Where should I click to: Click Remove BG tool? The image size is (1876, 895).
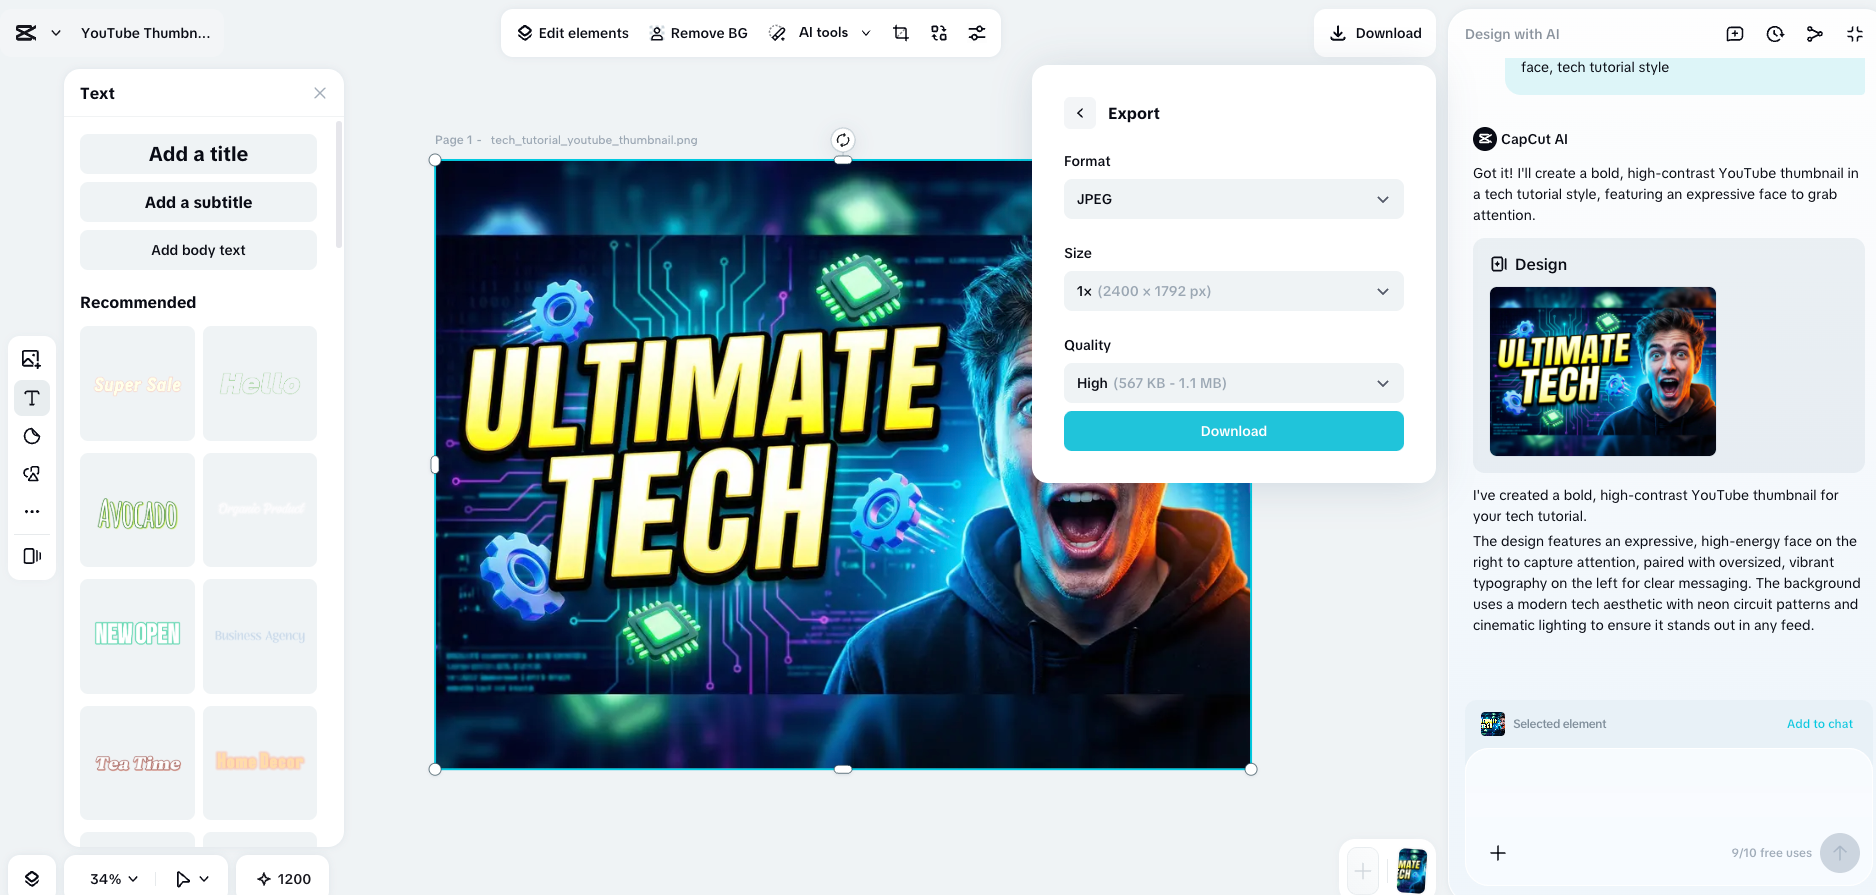699,33
